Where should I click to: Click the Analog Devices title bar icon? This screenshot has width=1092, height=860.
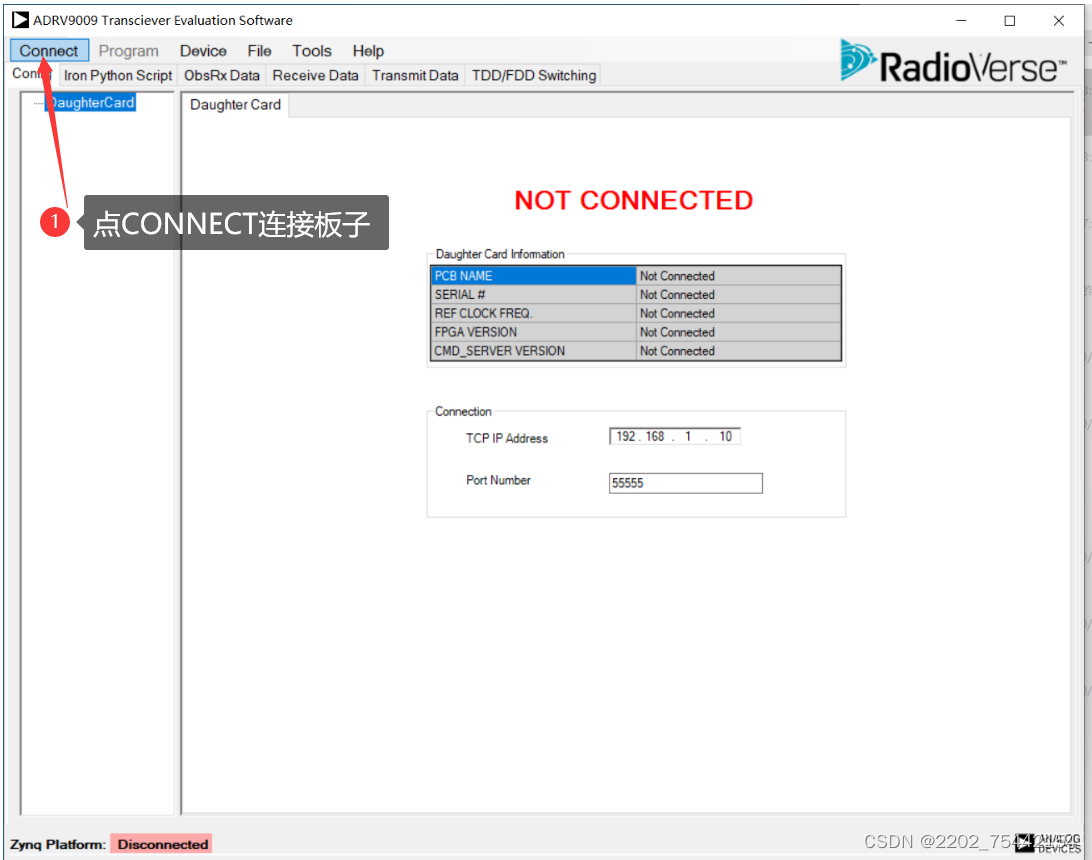(x=20, y=20)
